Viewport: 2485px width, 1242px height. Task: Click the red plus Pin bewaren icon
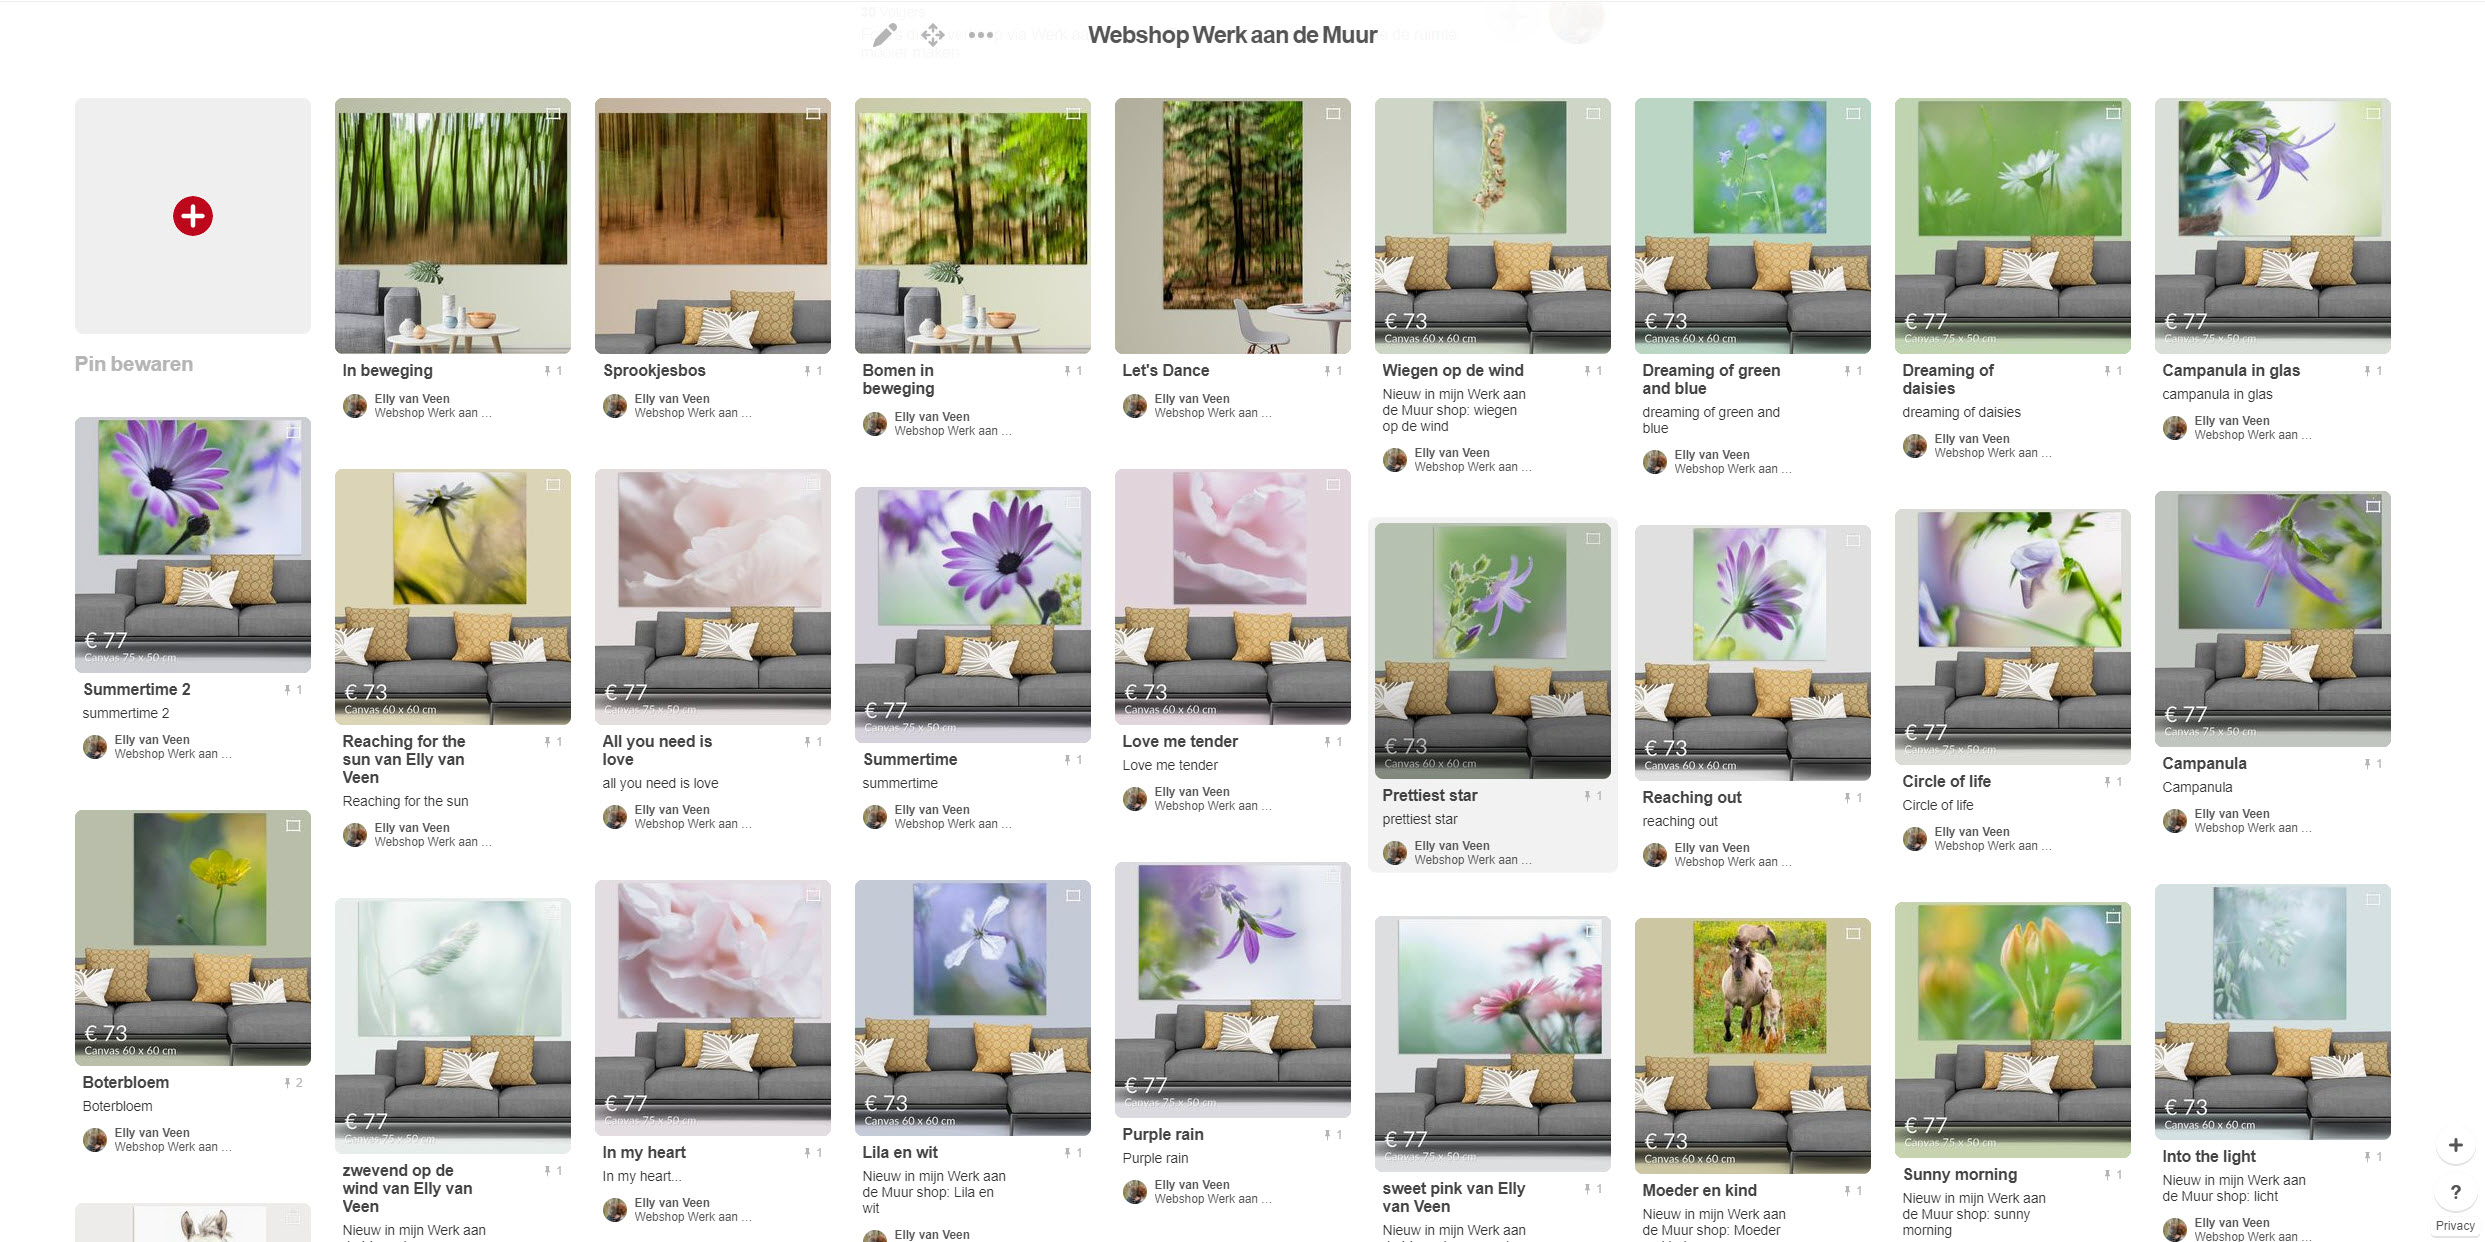193,216
